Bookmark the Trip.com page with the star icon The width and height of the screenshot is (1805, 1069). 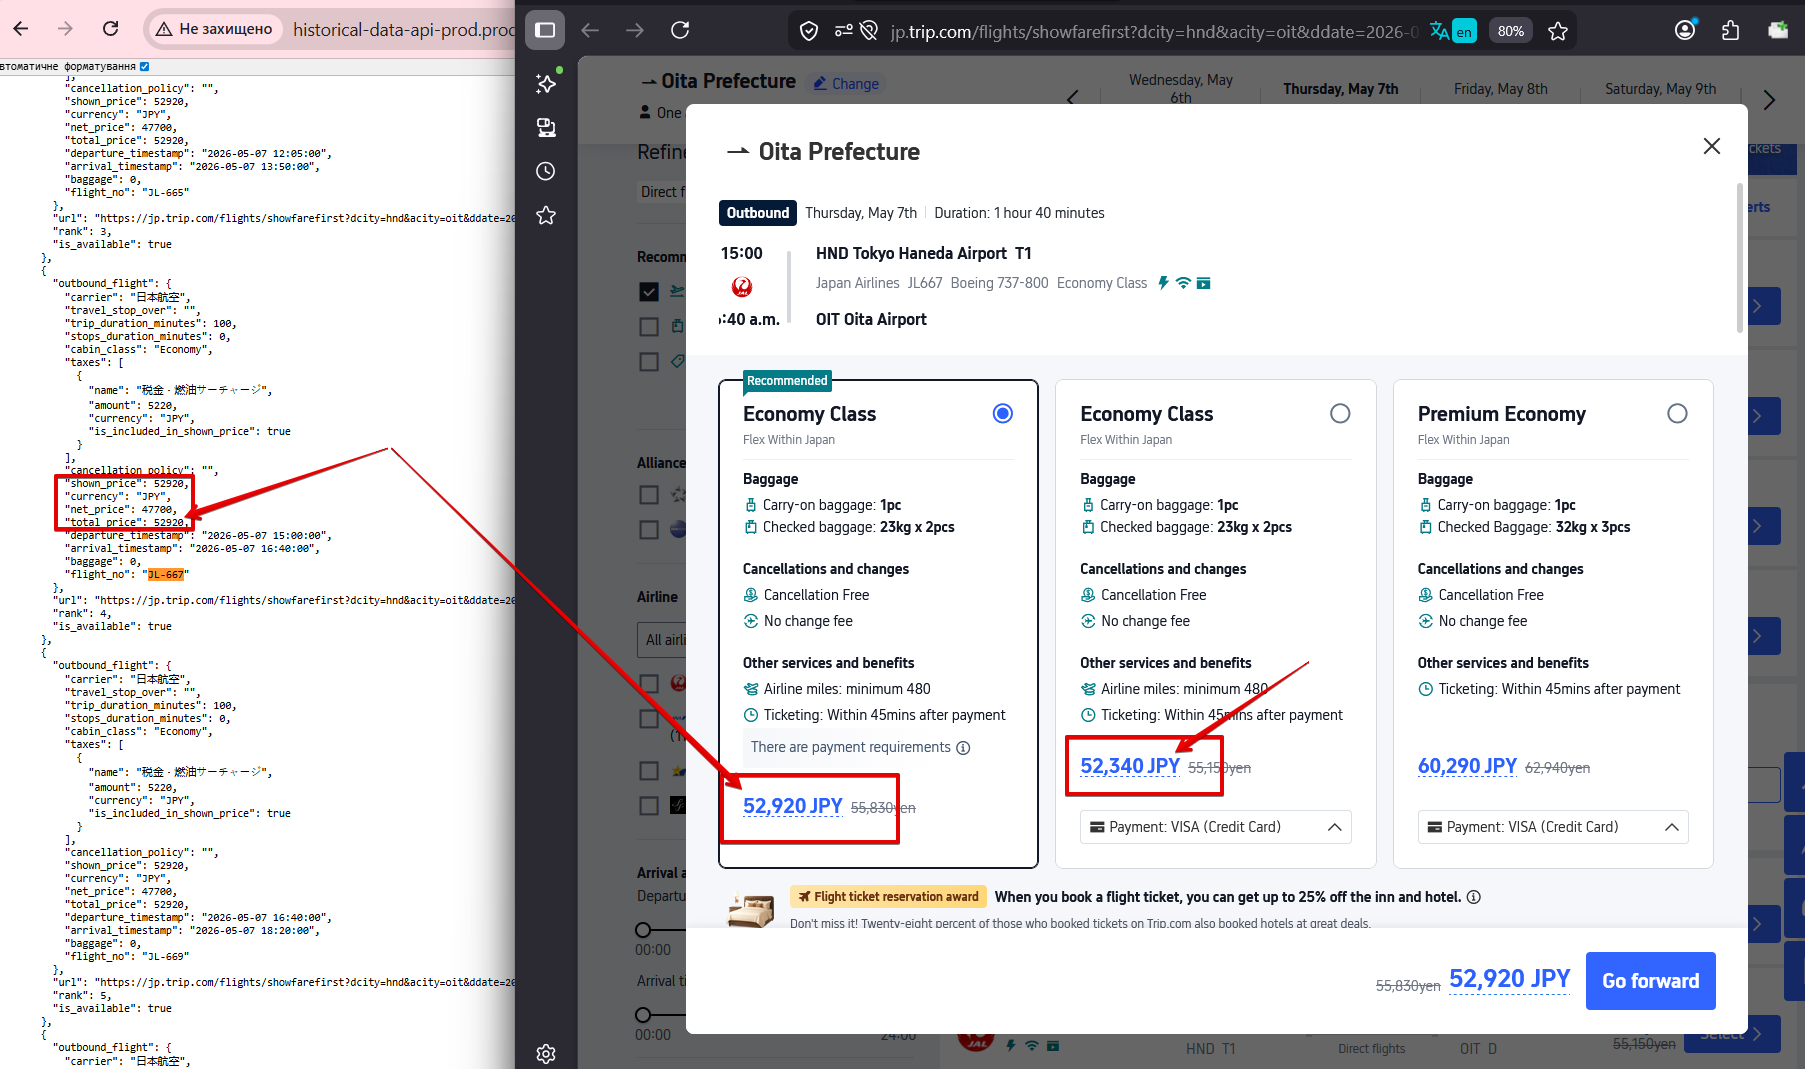coord(1558,31)
